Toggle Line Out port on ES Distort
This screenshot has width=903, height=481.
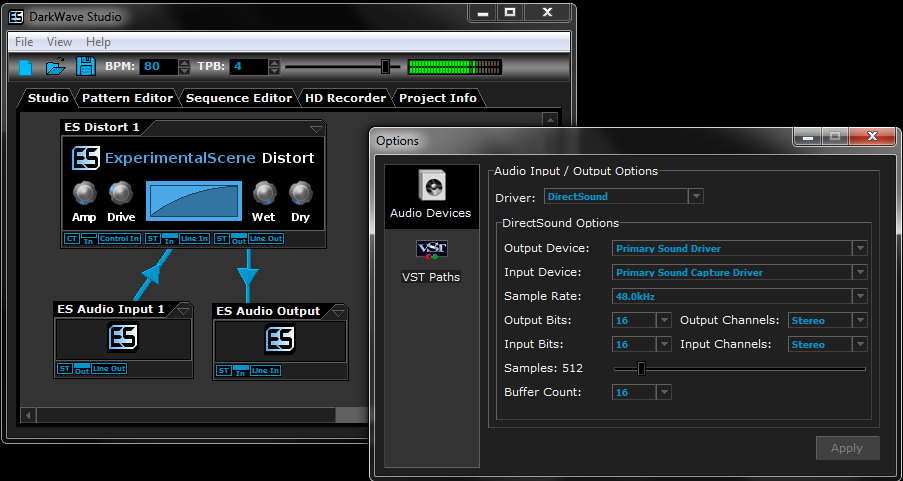pos(265,239)
